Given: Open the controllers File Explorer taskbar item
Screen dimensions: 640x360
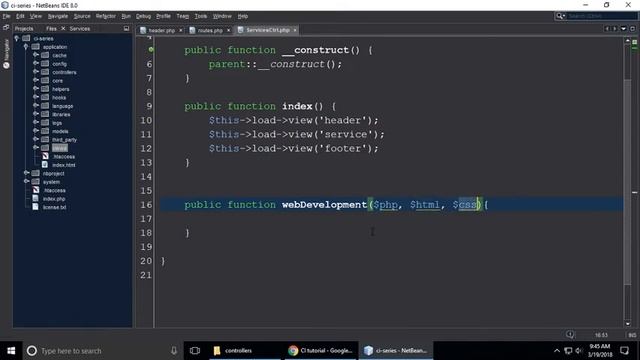Looking at the screenshot, I should pyautogui.click(x=245, y=351).
